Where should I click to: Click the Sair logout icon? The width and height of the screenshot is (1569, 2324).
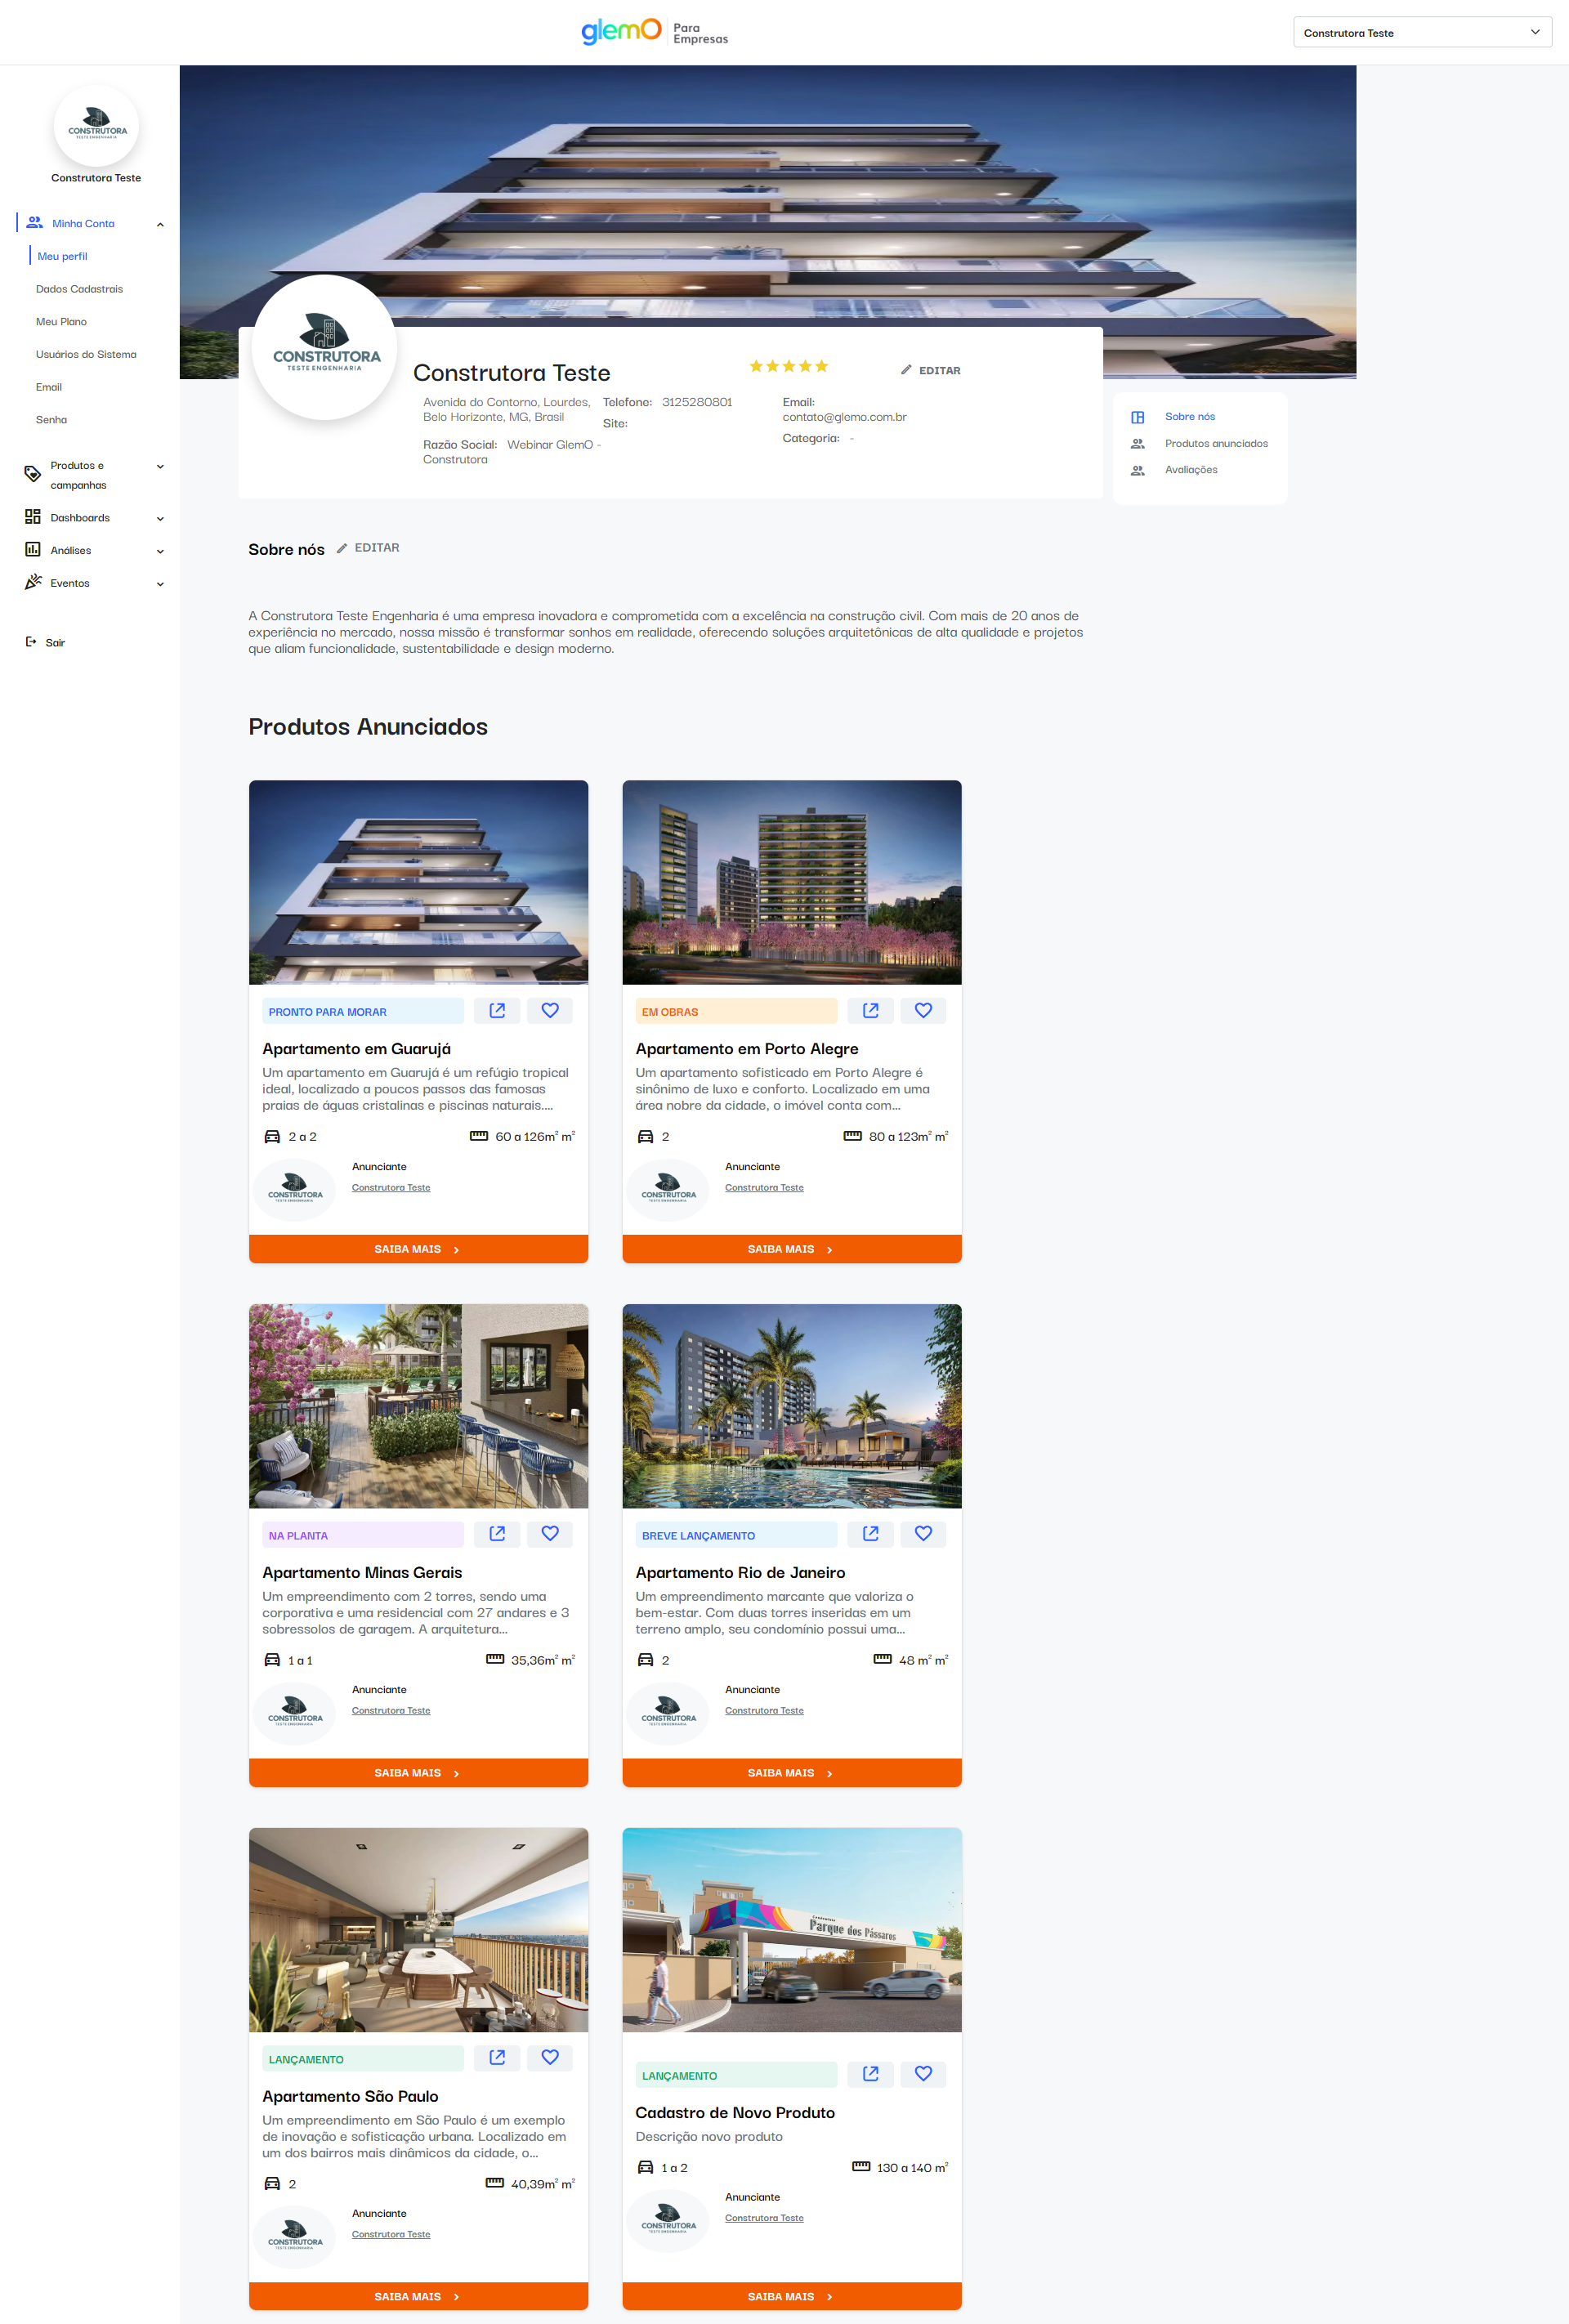coord(31,642)
